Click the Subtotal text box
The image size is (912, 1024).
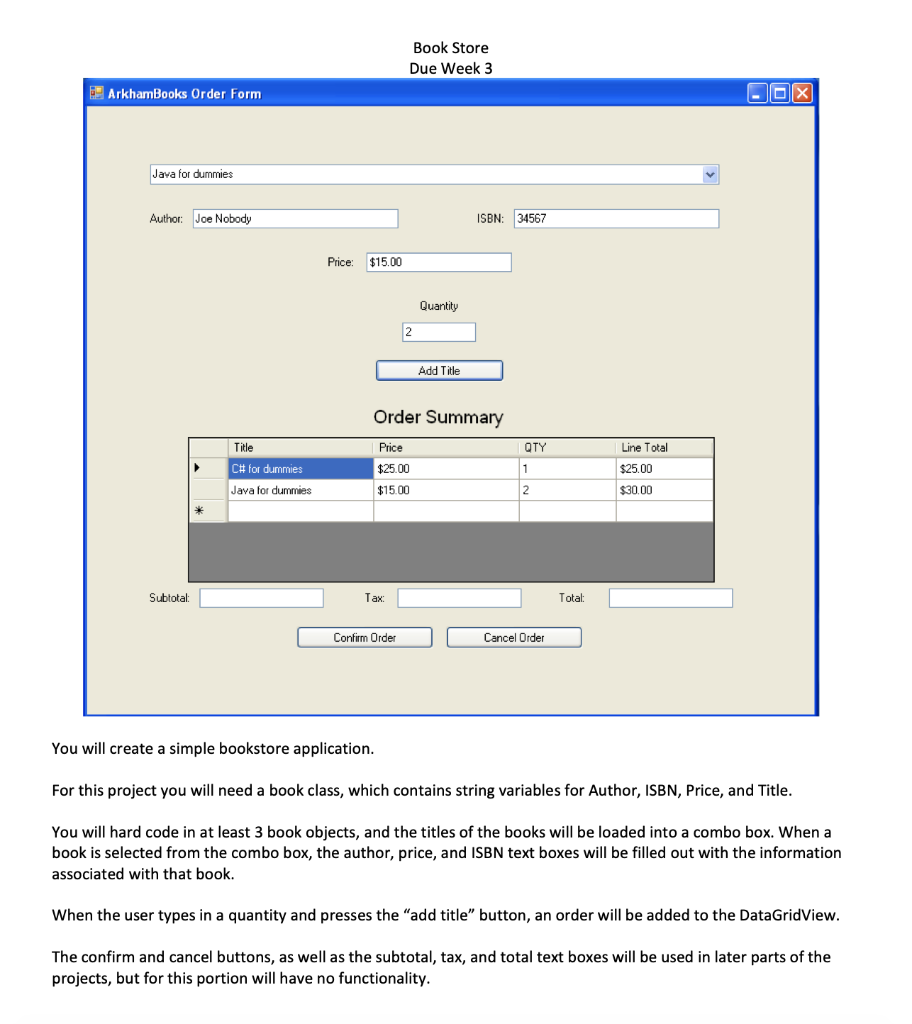coord(261,597)
